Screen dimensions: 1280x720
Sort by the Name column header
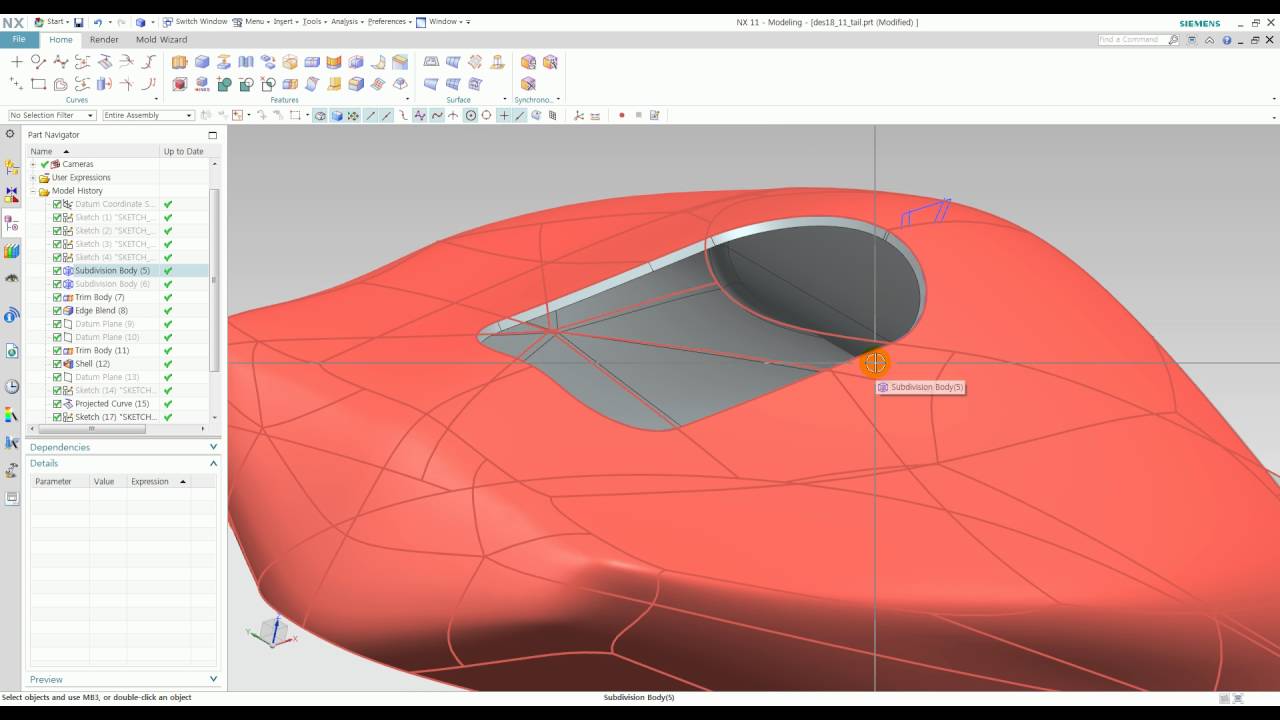92,151
